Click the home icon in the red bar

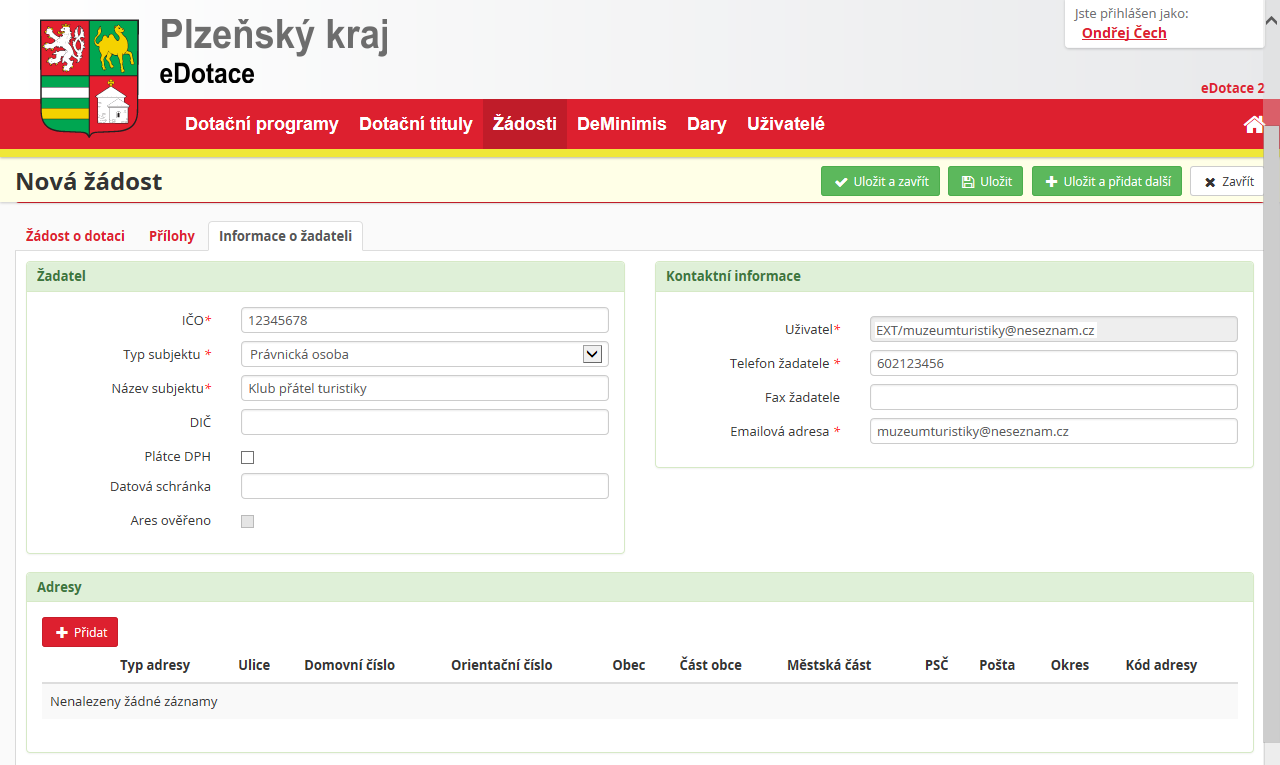click(1253, 124)
